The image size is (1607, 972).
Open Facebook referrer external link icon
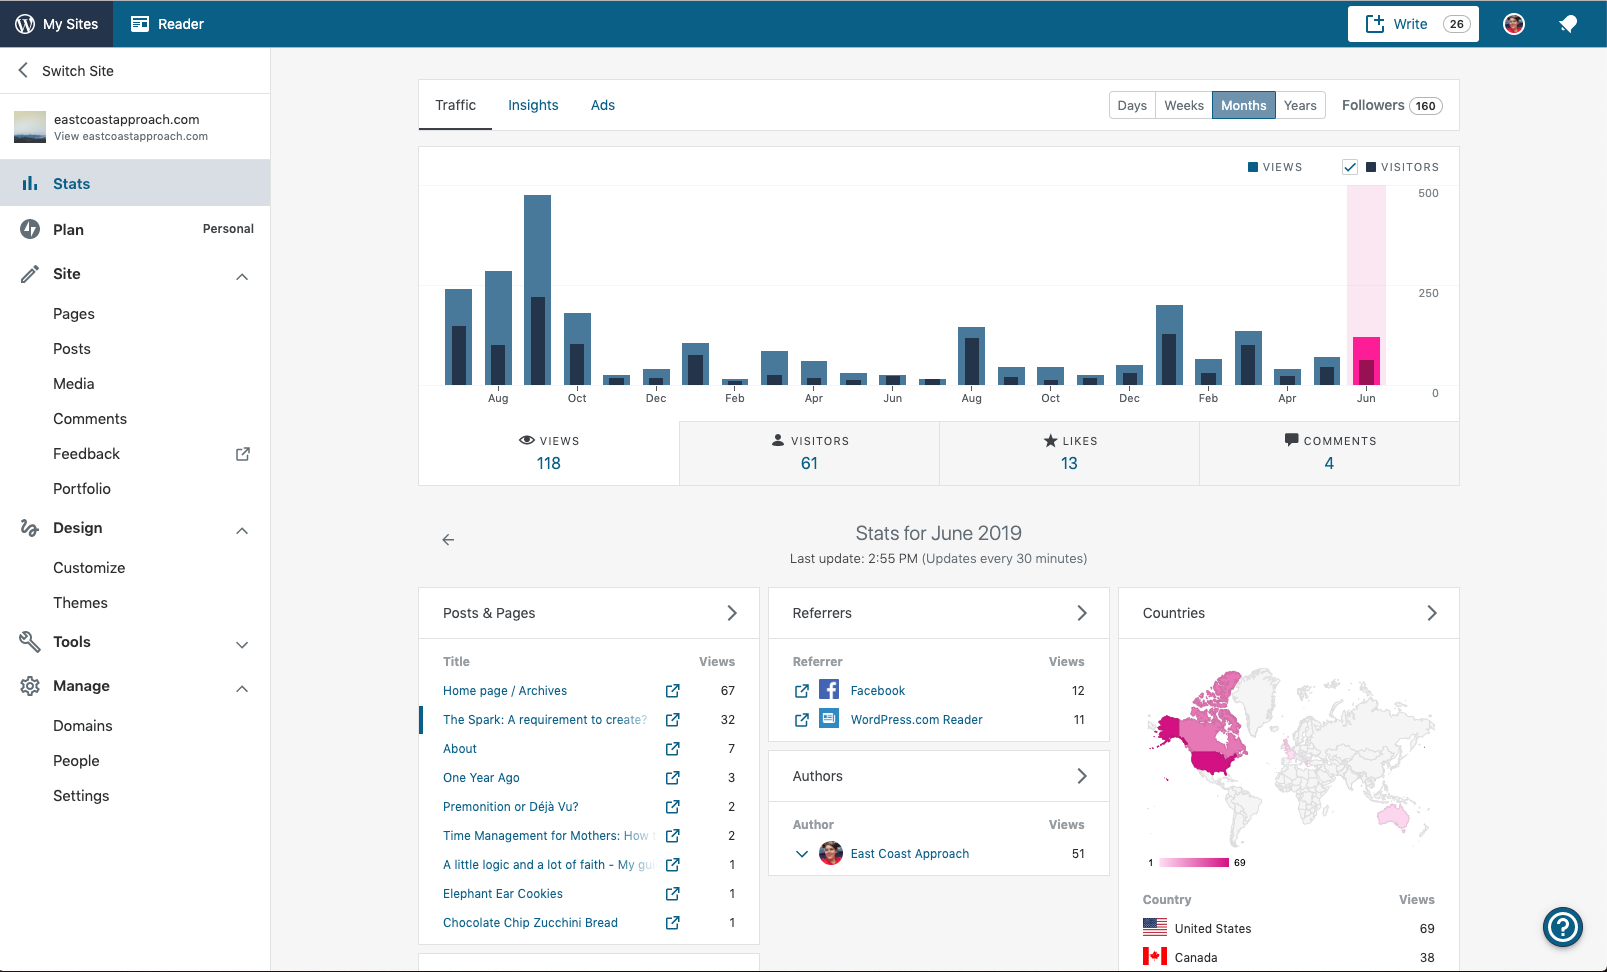(x=802, y=691)
